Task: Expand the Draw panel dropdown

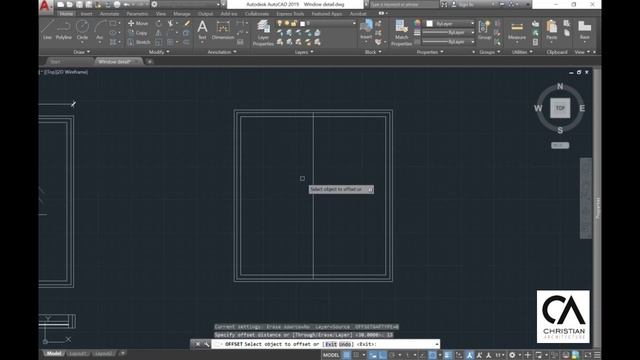Action: [x=82, y=52]
